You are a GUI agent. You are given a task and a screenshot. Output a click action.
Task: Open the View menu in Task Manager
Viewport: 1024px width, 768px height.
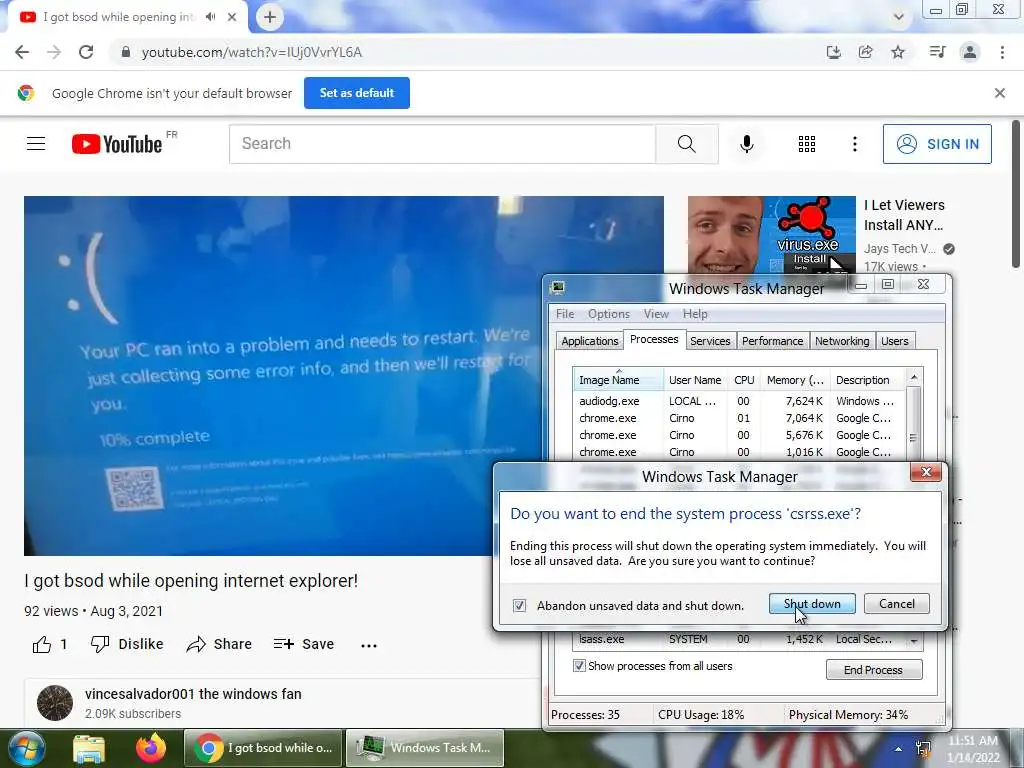(x=656, y=314)
